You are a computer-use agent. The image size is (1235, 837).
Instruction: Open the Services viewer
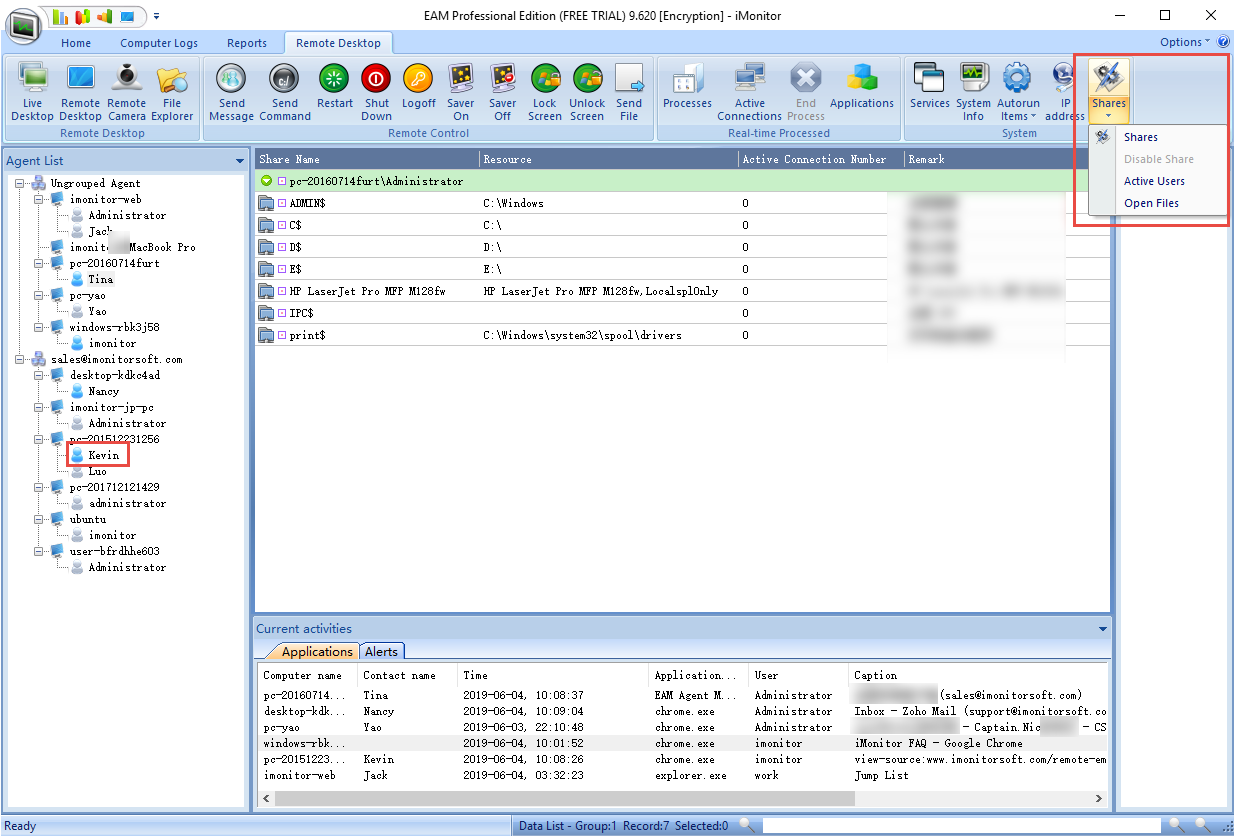930,86
